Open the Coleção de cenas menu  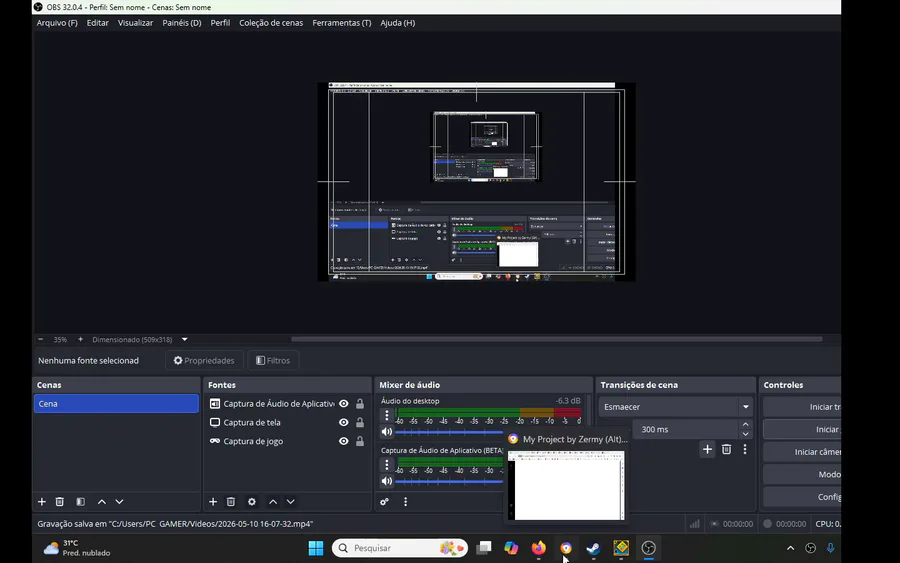coord(271,23)
